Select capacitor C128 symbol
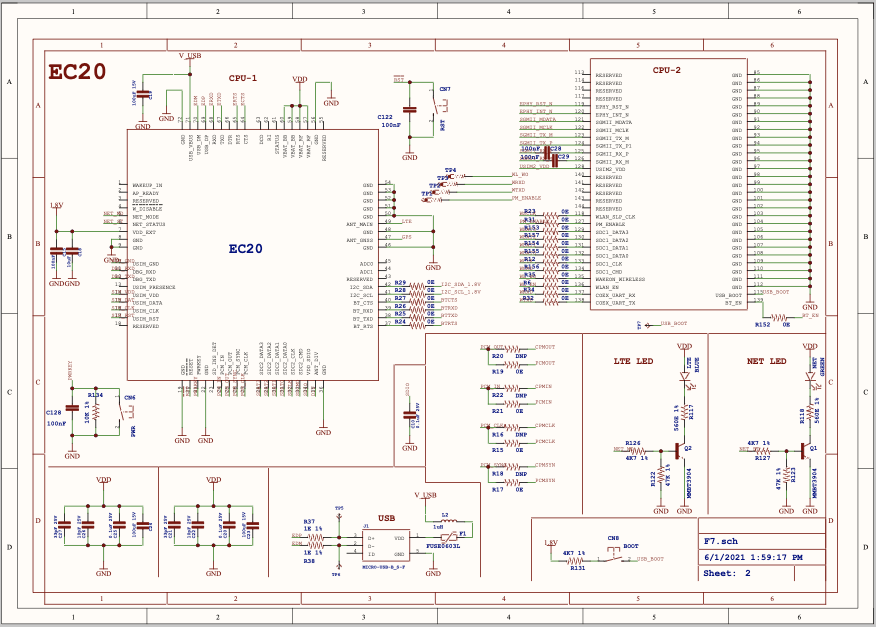 72,408
